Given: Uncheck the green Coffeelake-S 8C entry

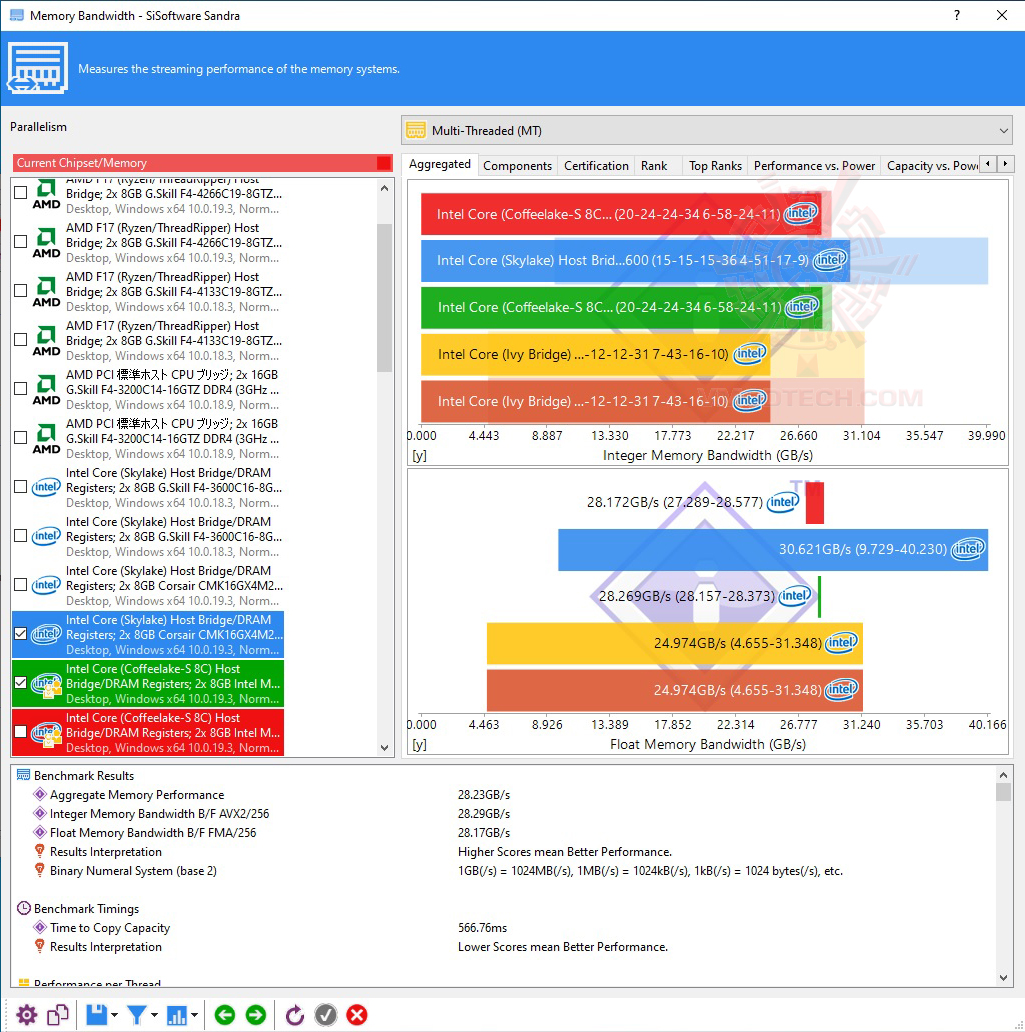Looking at the screenshot, I should (x=20, y=683).
